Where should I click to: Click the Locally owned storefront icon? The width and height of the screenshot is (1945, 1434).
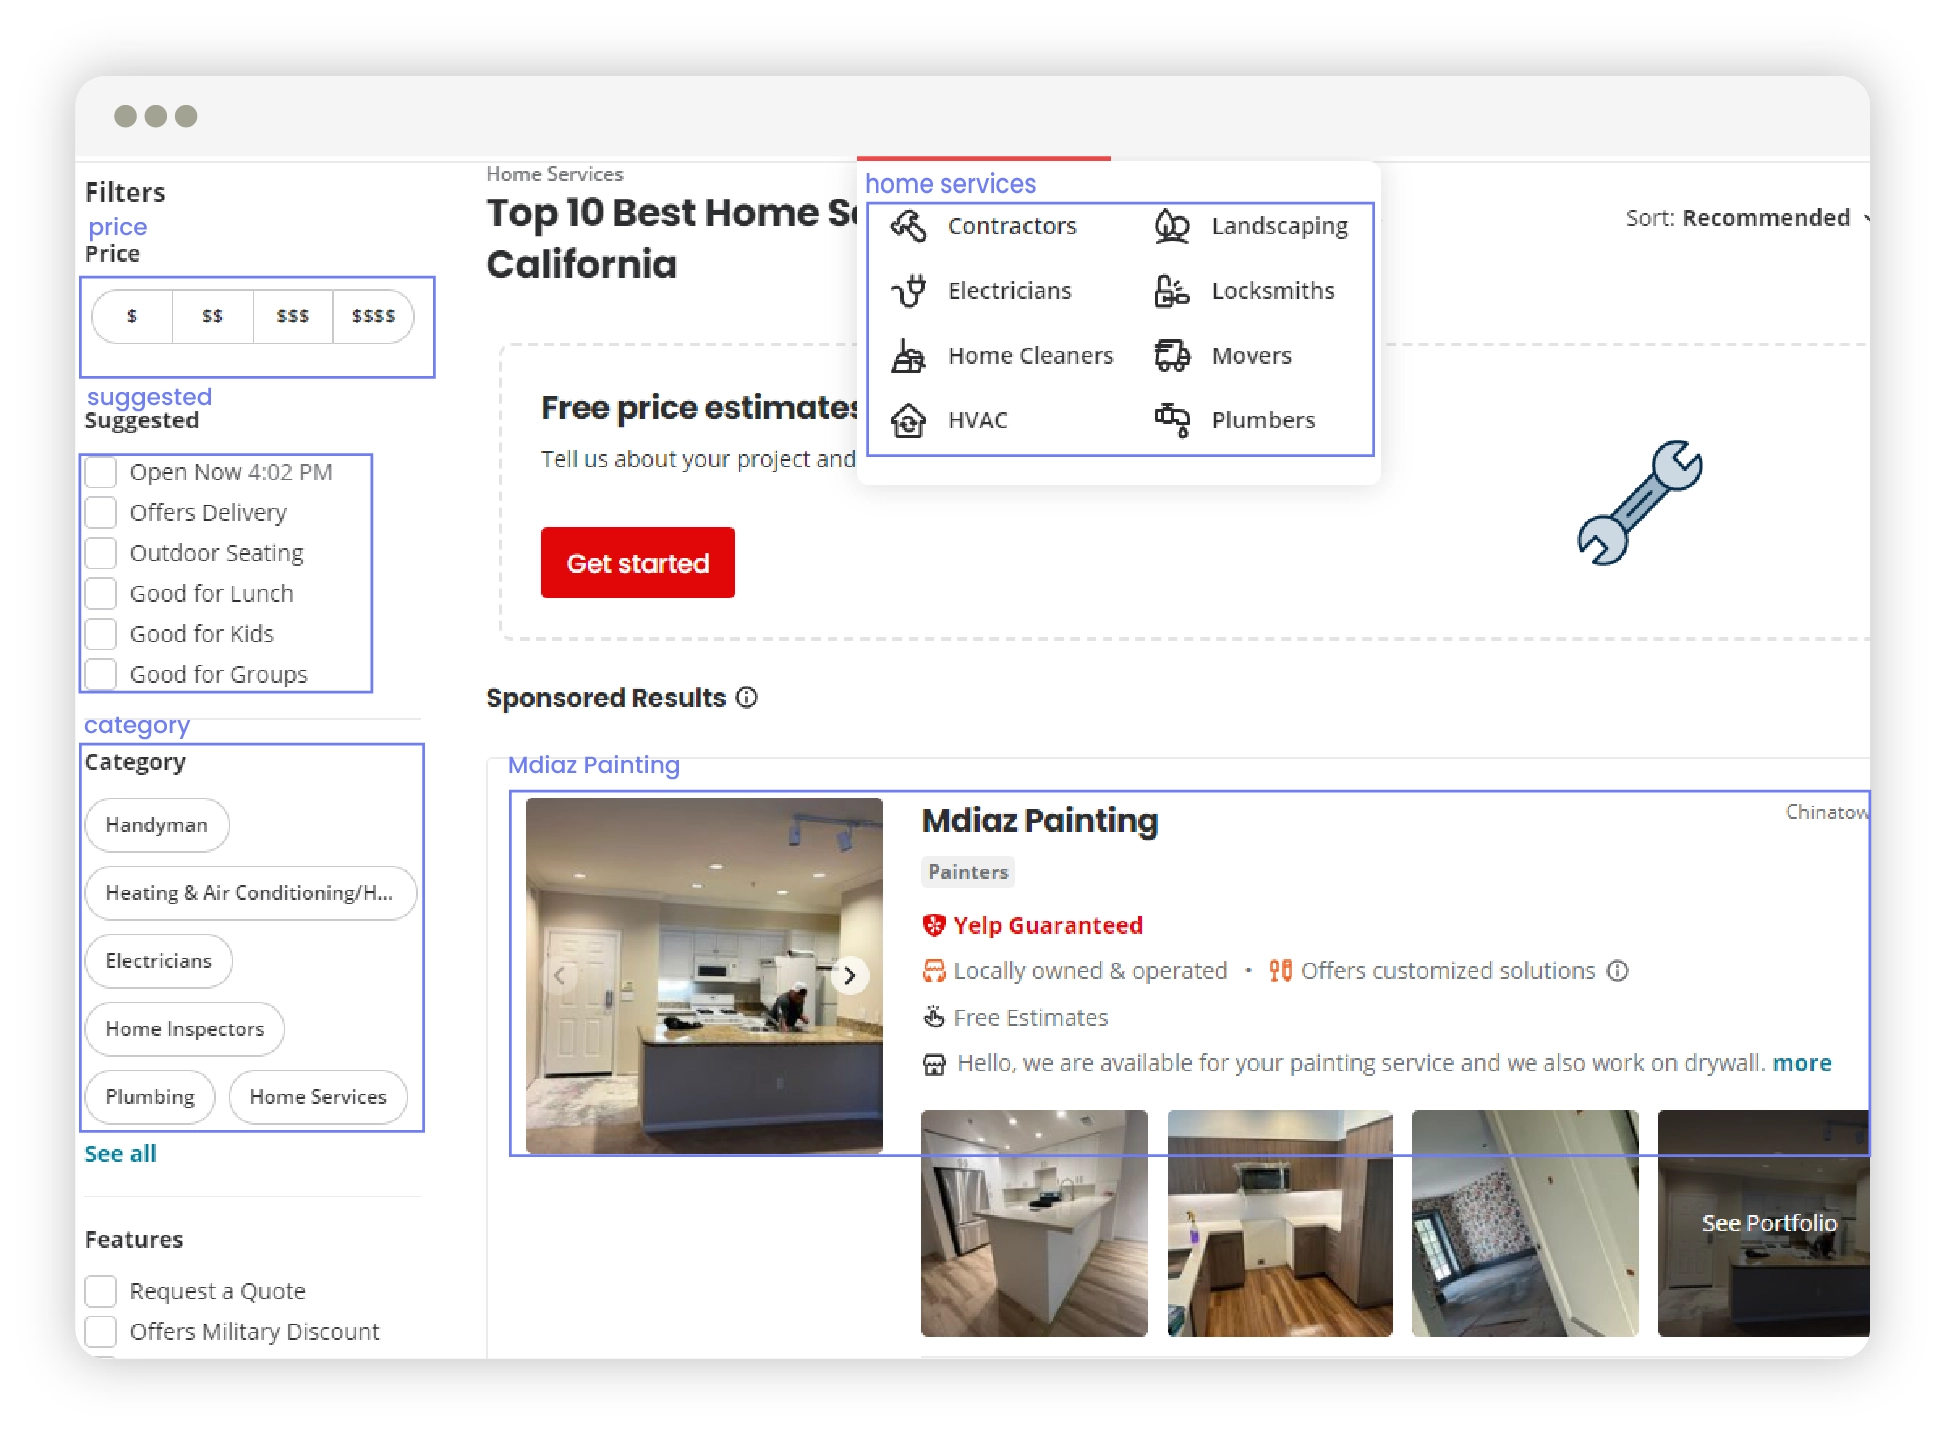click(933, 971)
